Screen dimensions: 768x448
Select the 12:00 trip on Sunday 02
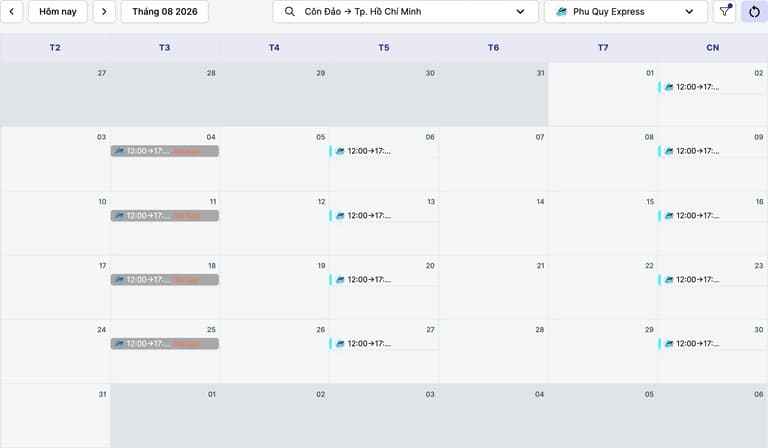[713, 87]
